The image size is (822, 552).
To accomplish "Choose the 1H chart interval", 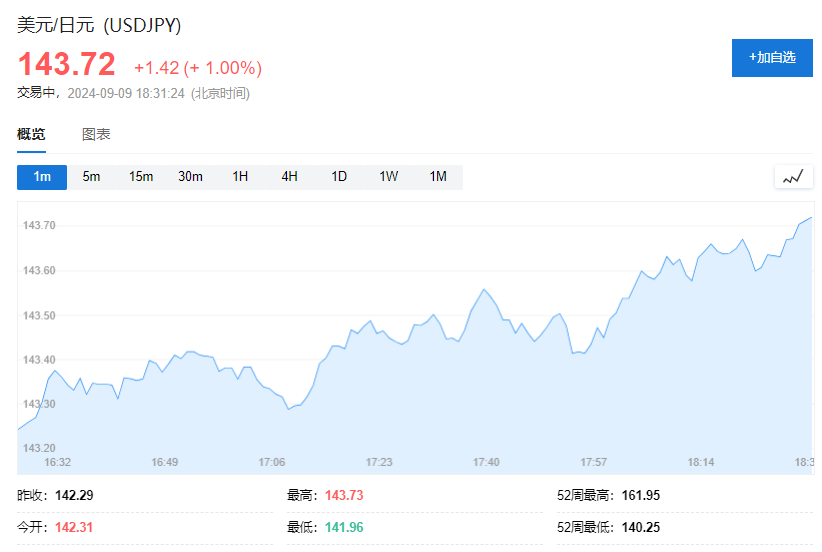I will coord(240,177).
